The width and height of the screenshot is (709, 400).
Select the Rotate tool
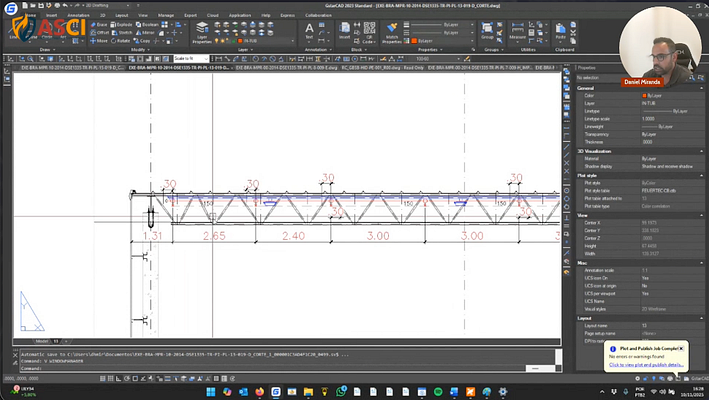[x=120, y=41]
